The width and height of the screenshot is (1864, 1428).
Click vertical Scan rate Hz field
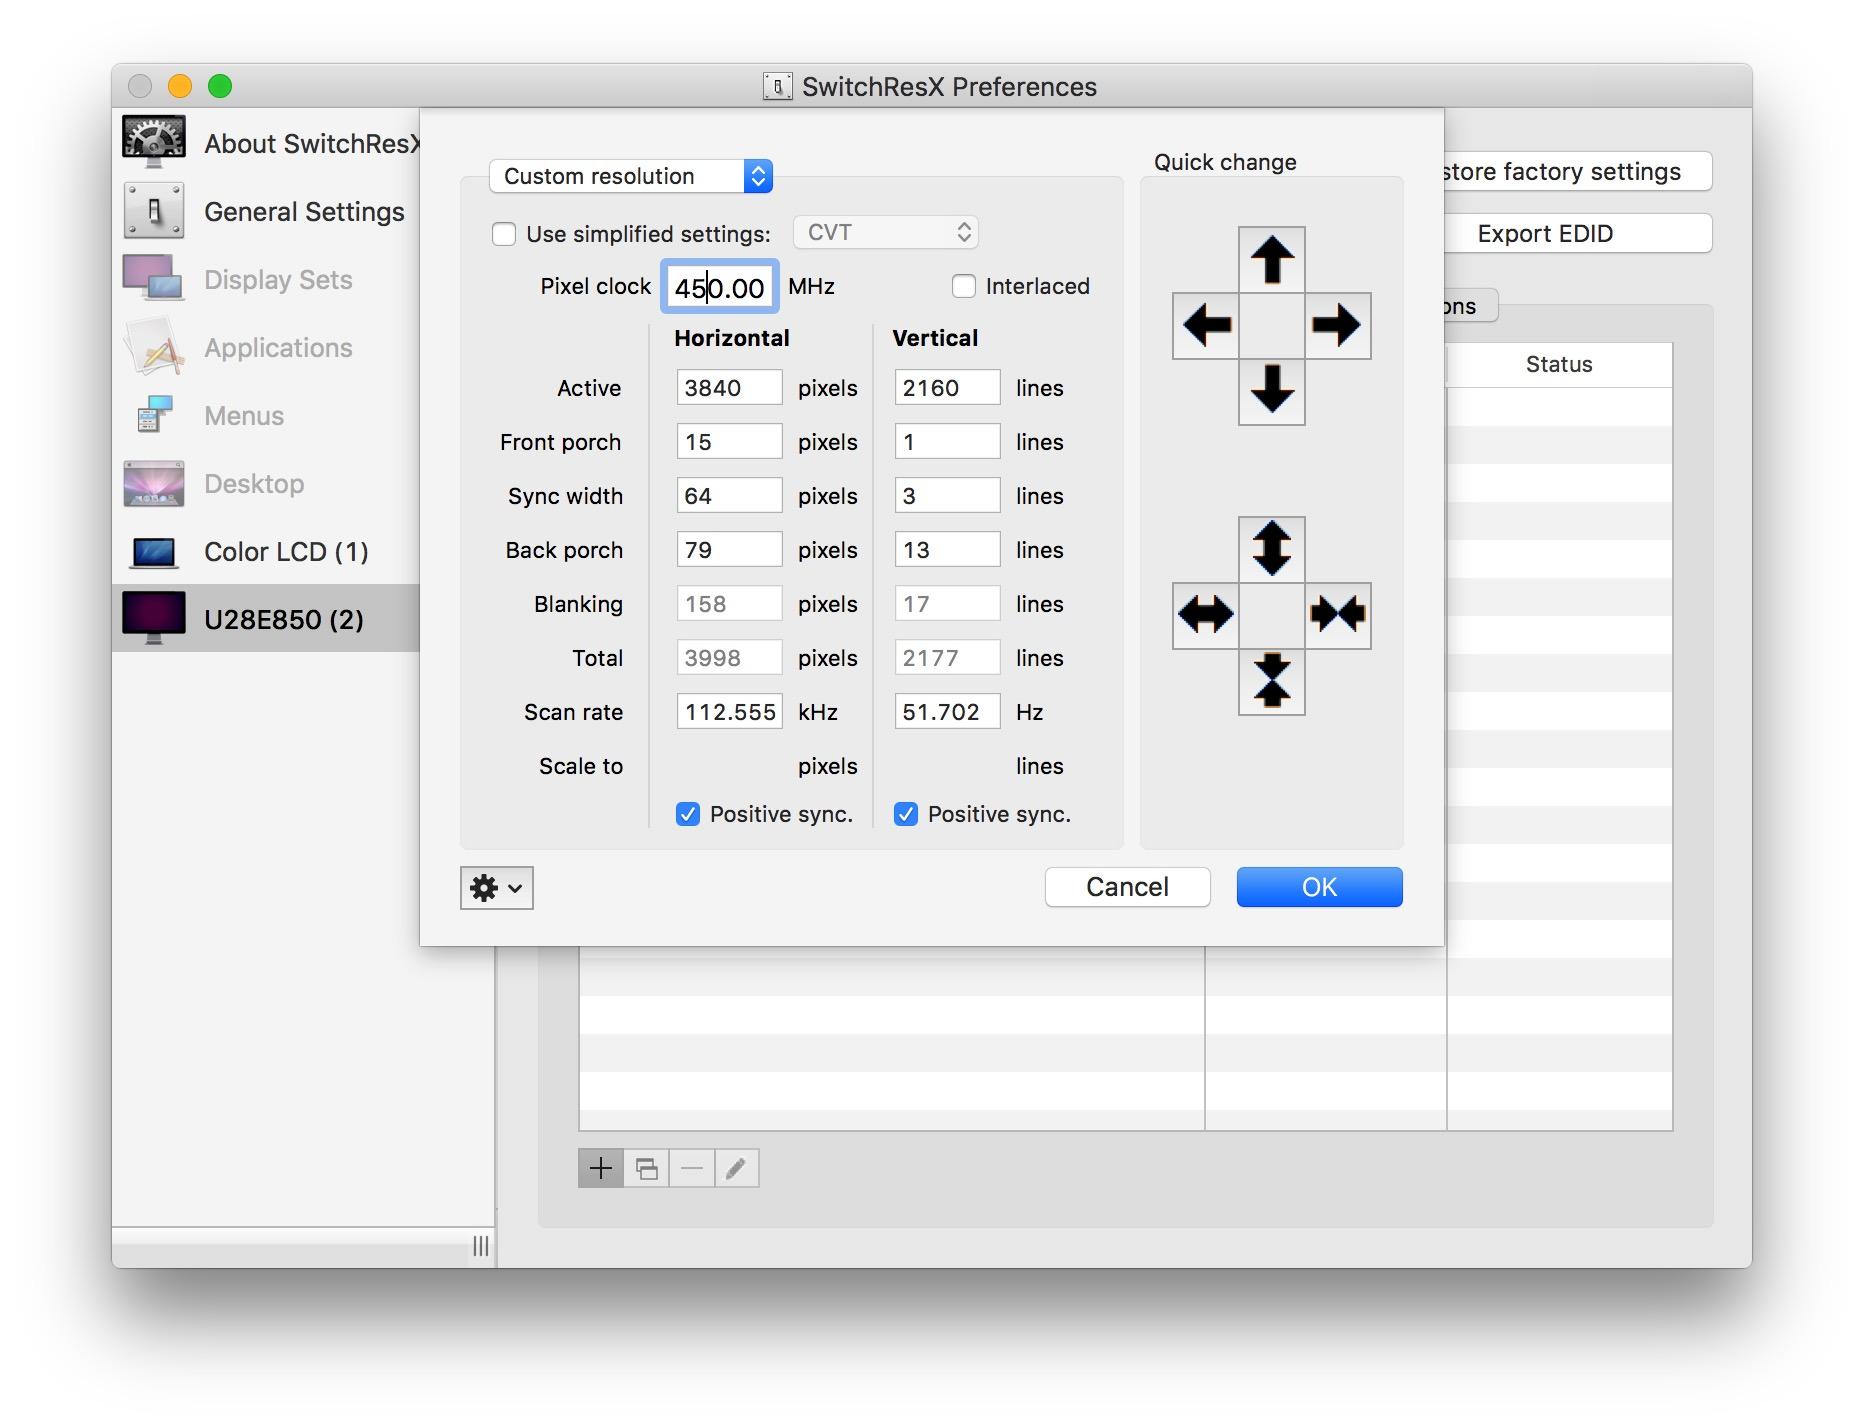948,712
